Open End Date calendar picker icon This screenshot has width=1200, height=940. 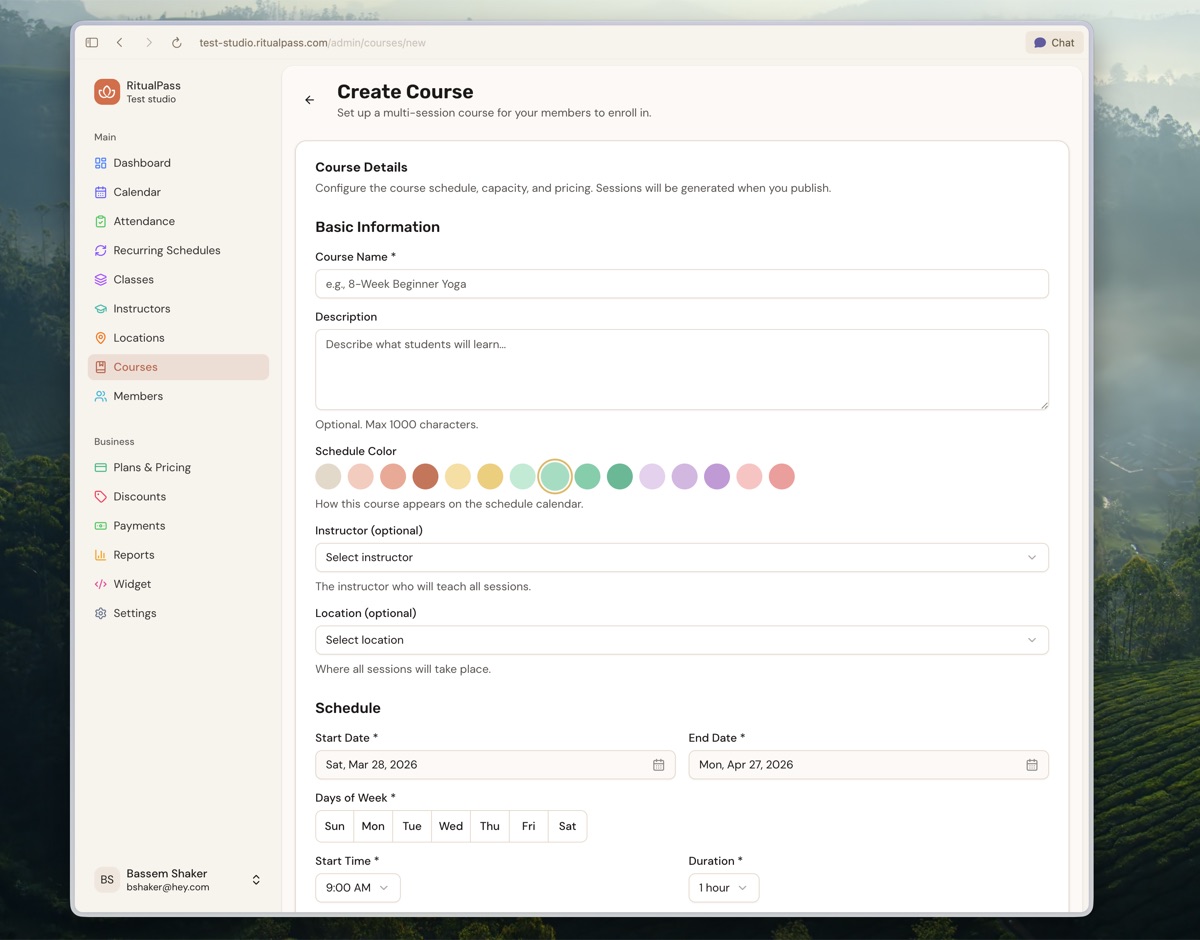[x=1032, y=765]
